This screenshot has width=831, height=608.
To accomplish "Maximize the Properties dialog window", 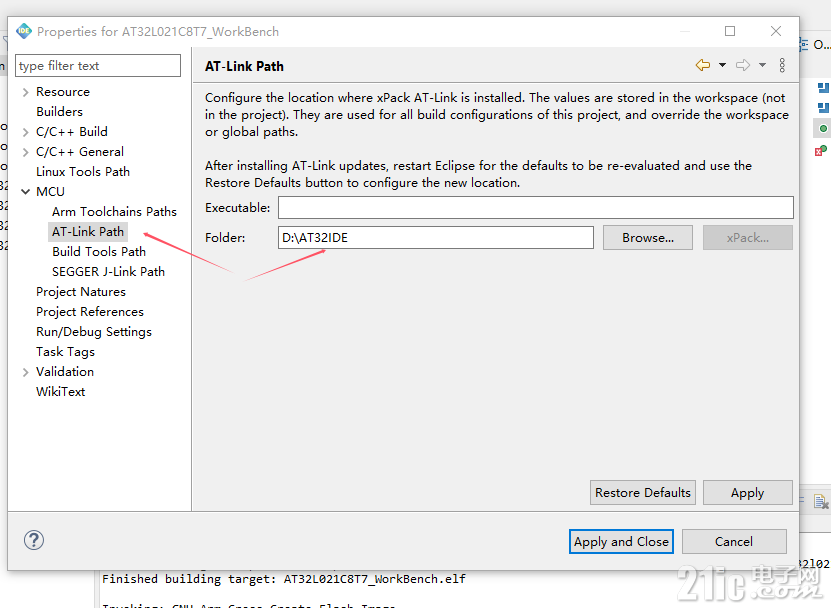I will click(730, 31).
